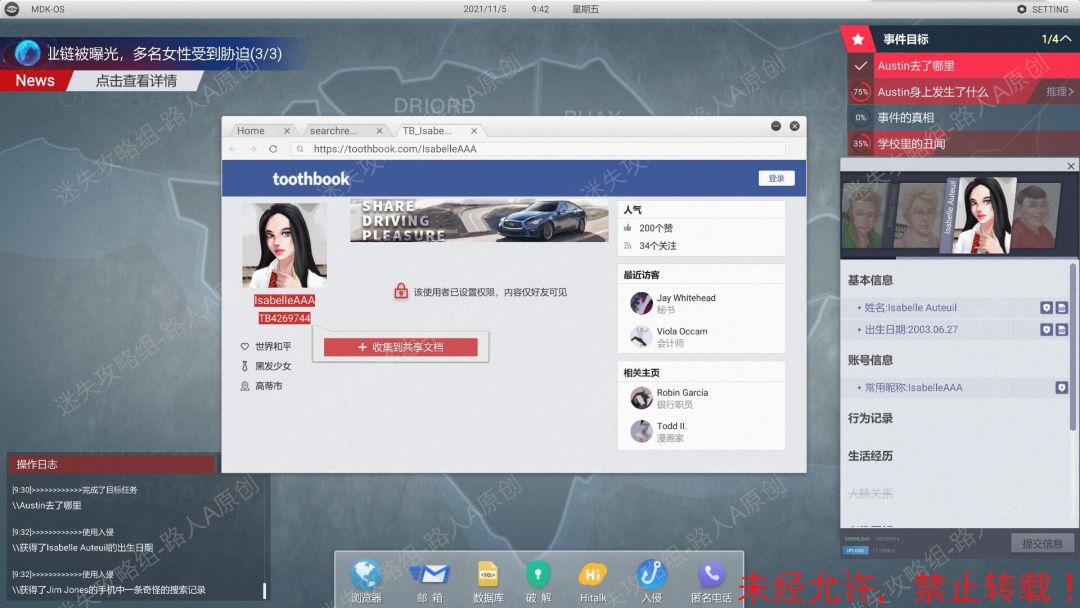This screenshot has width=1080, height=608.
Task: Open Todd II.'s profile link
Action: [672, 426]
